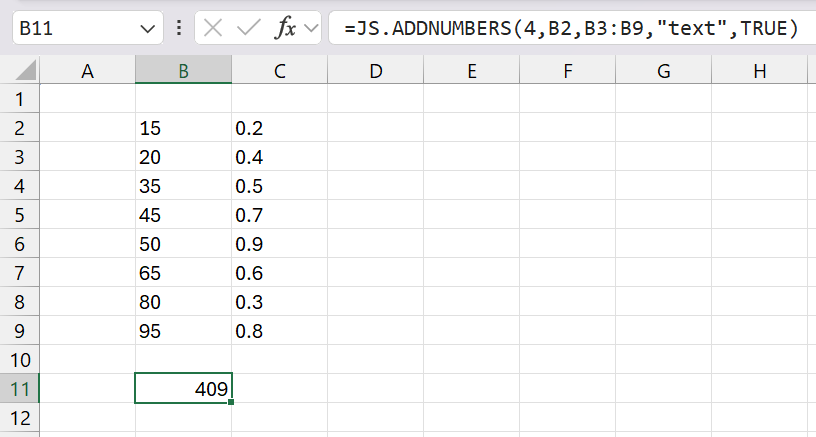Select cell C3 containing 0.4
The height and width of the screenshot is (437, 816).
coord(279,157)
